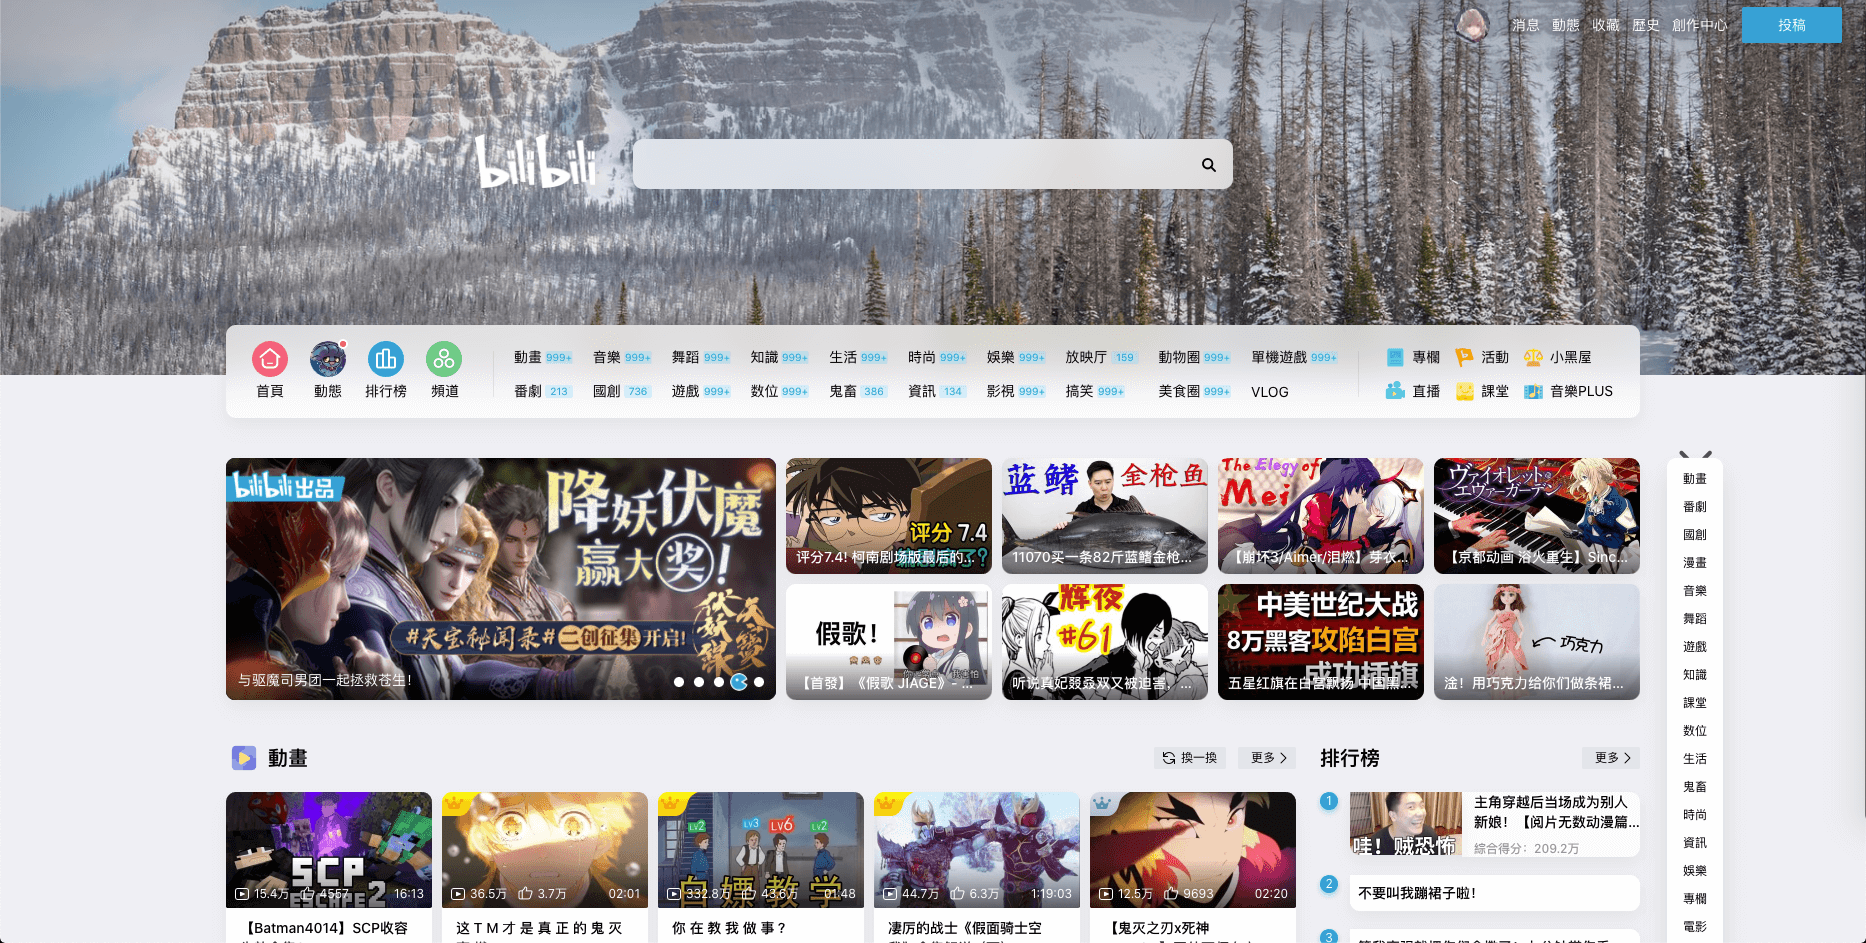Open the 動態 feed icon
Screen dimensions: 1866x943
tap(328, 359)
